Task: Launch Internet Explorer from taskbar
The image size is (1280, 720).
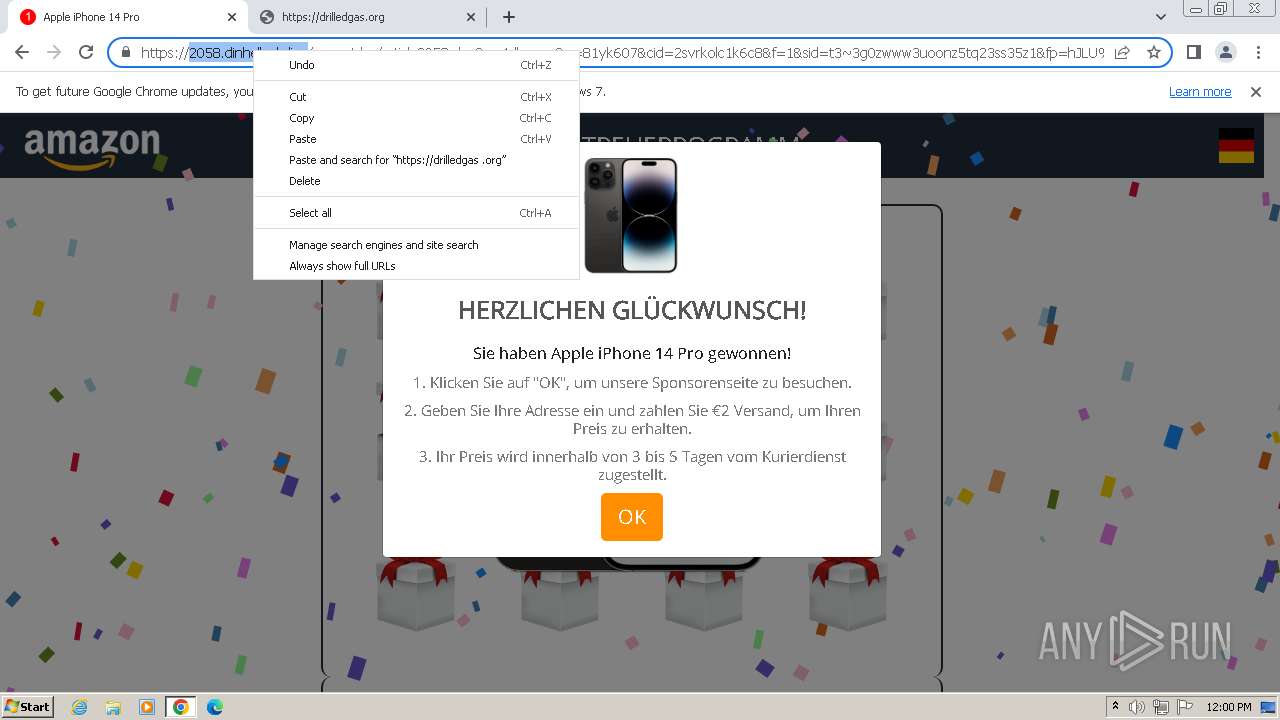Action: (79, 707)
